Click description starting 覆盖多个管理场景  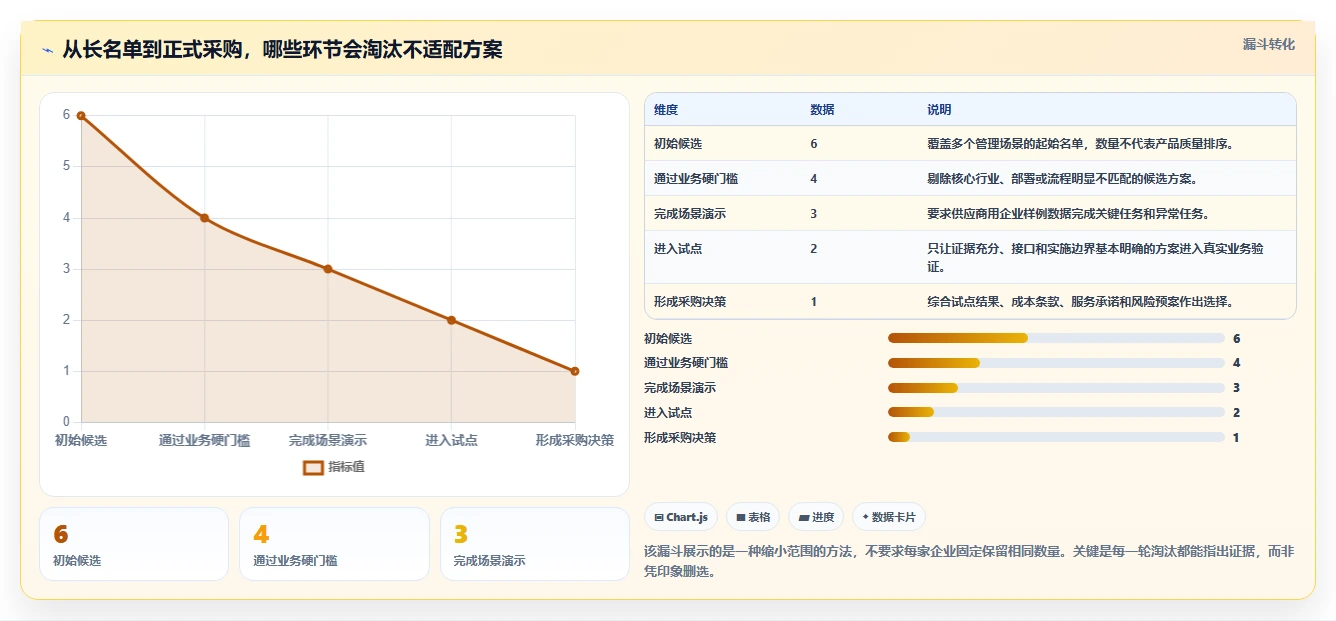tap(1081, 144)
